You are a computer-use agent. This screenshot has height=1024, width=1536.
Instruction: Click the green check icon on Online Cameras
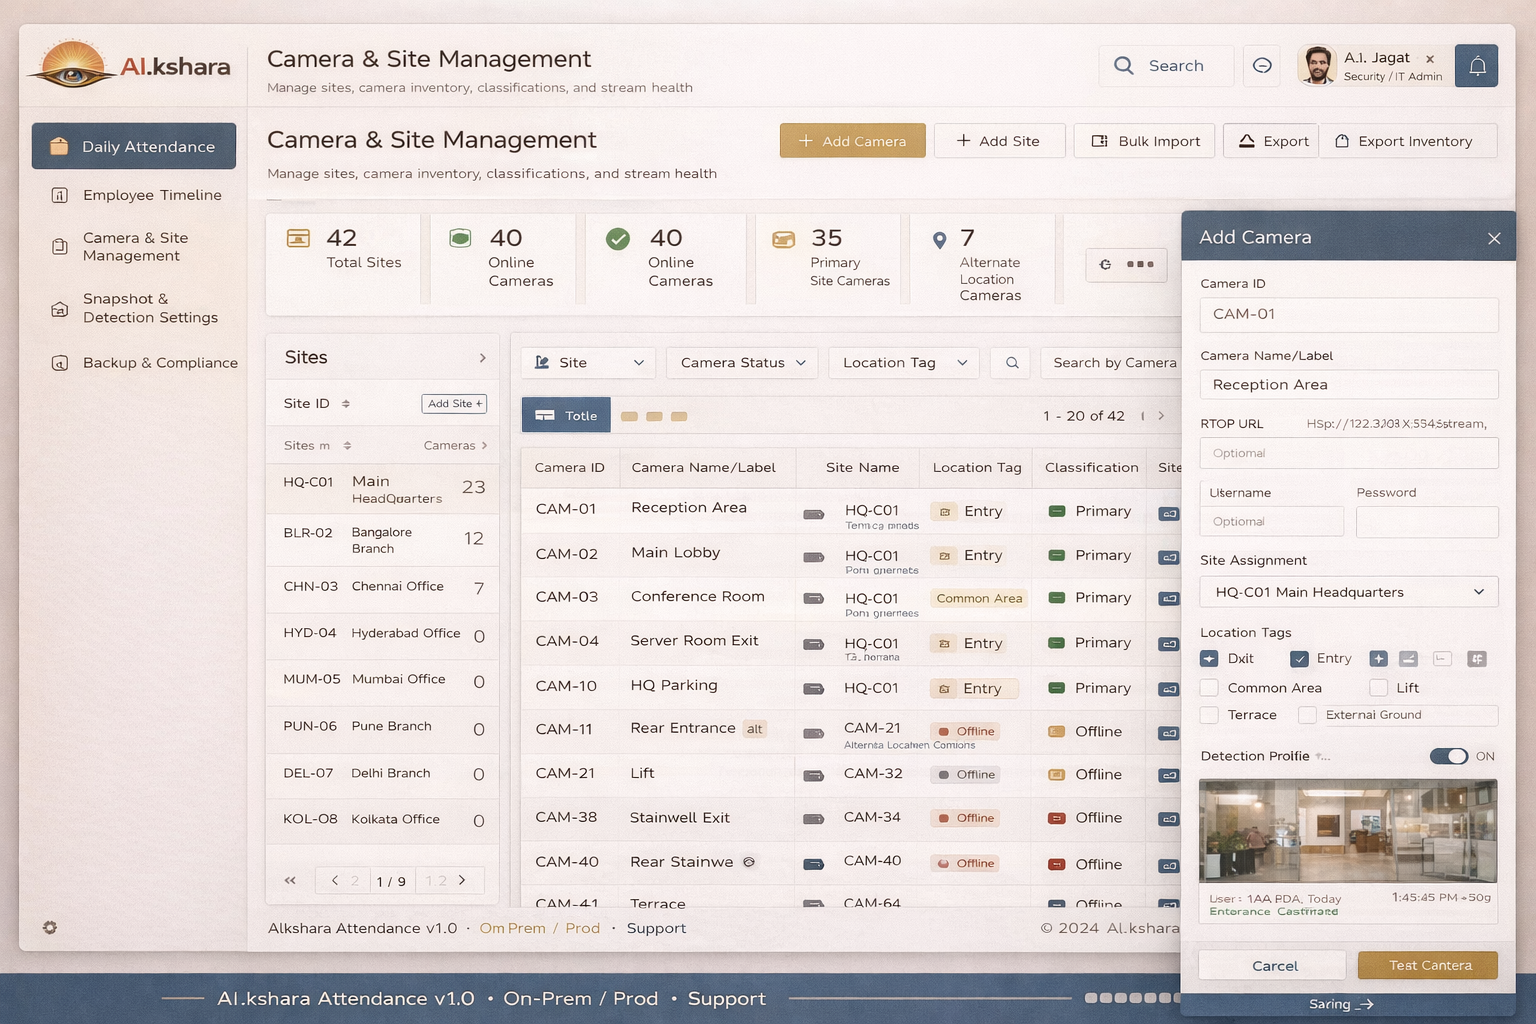pos(618,238)
